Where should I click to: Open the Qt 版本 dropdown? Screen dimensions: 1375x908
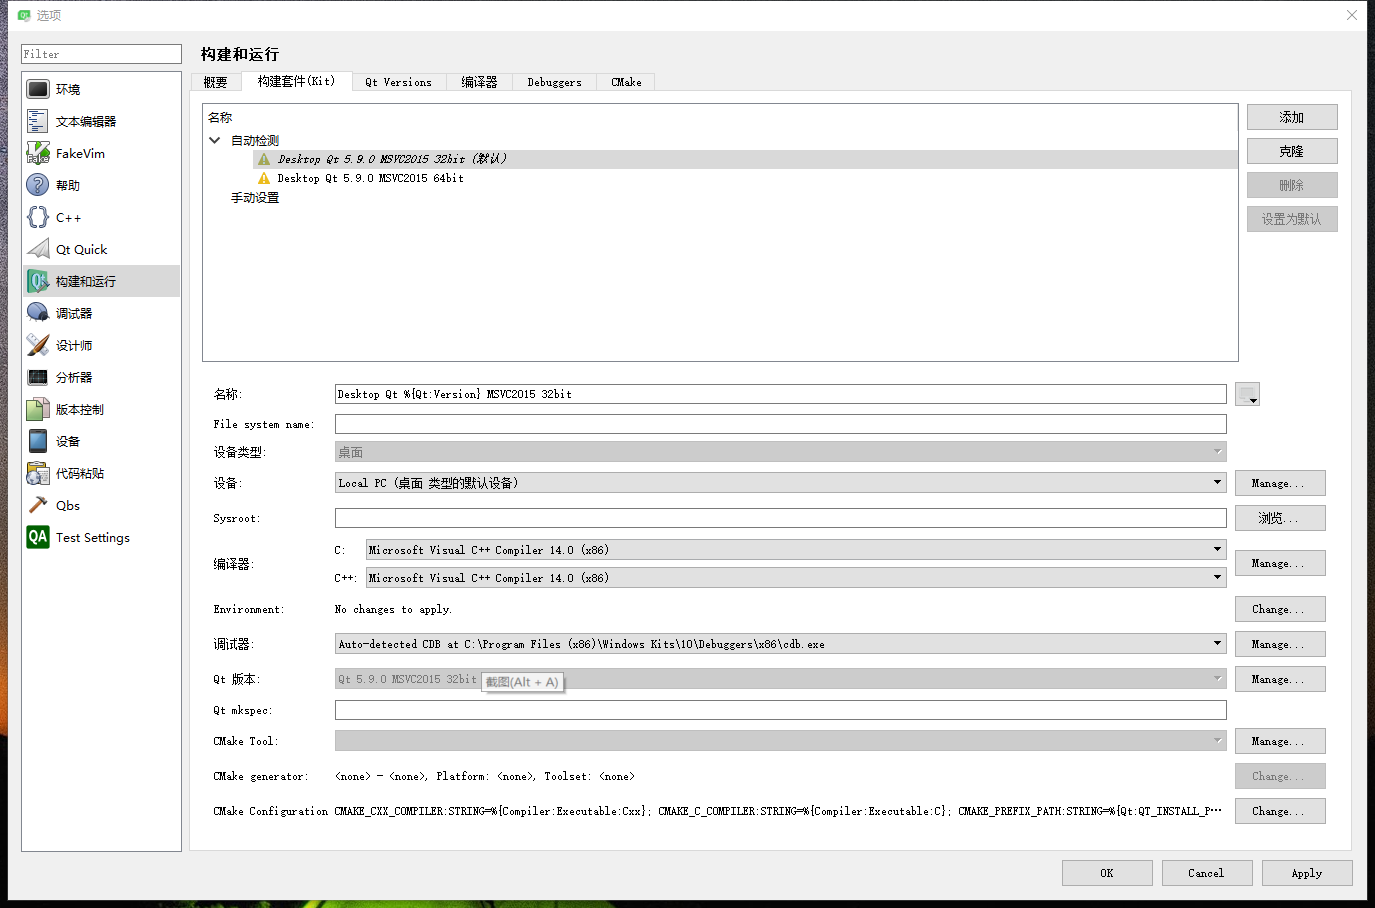coord(781,679)
